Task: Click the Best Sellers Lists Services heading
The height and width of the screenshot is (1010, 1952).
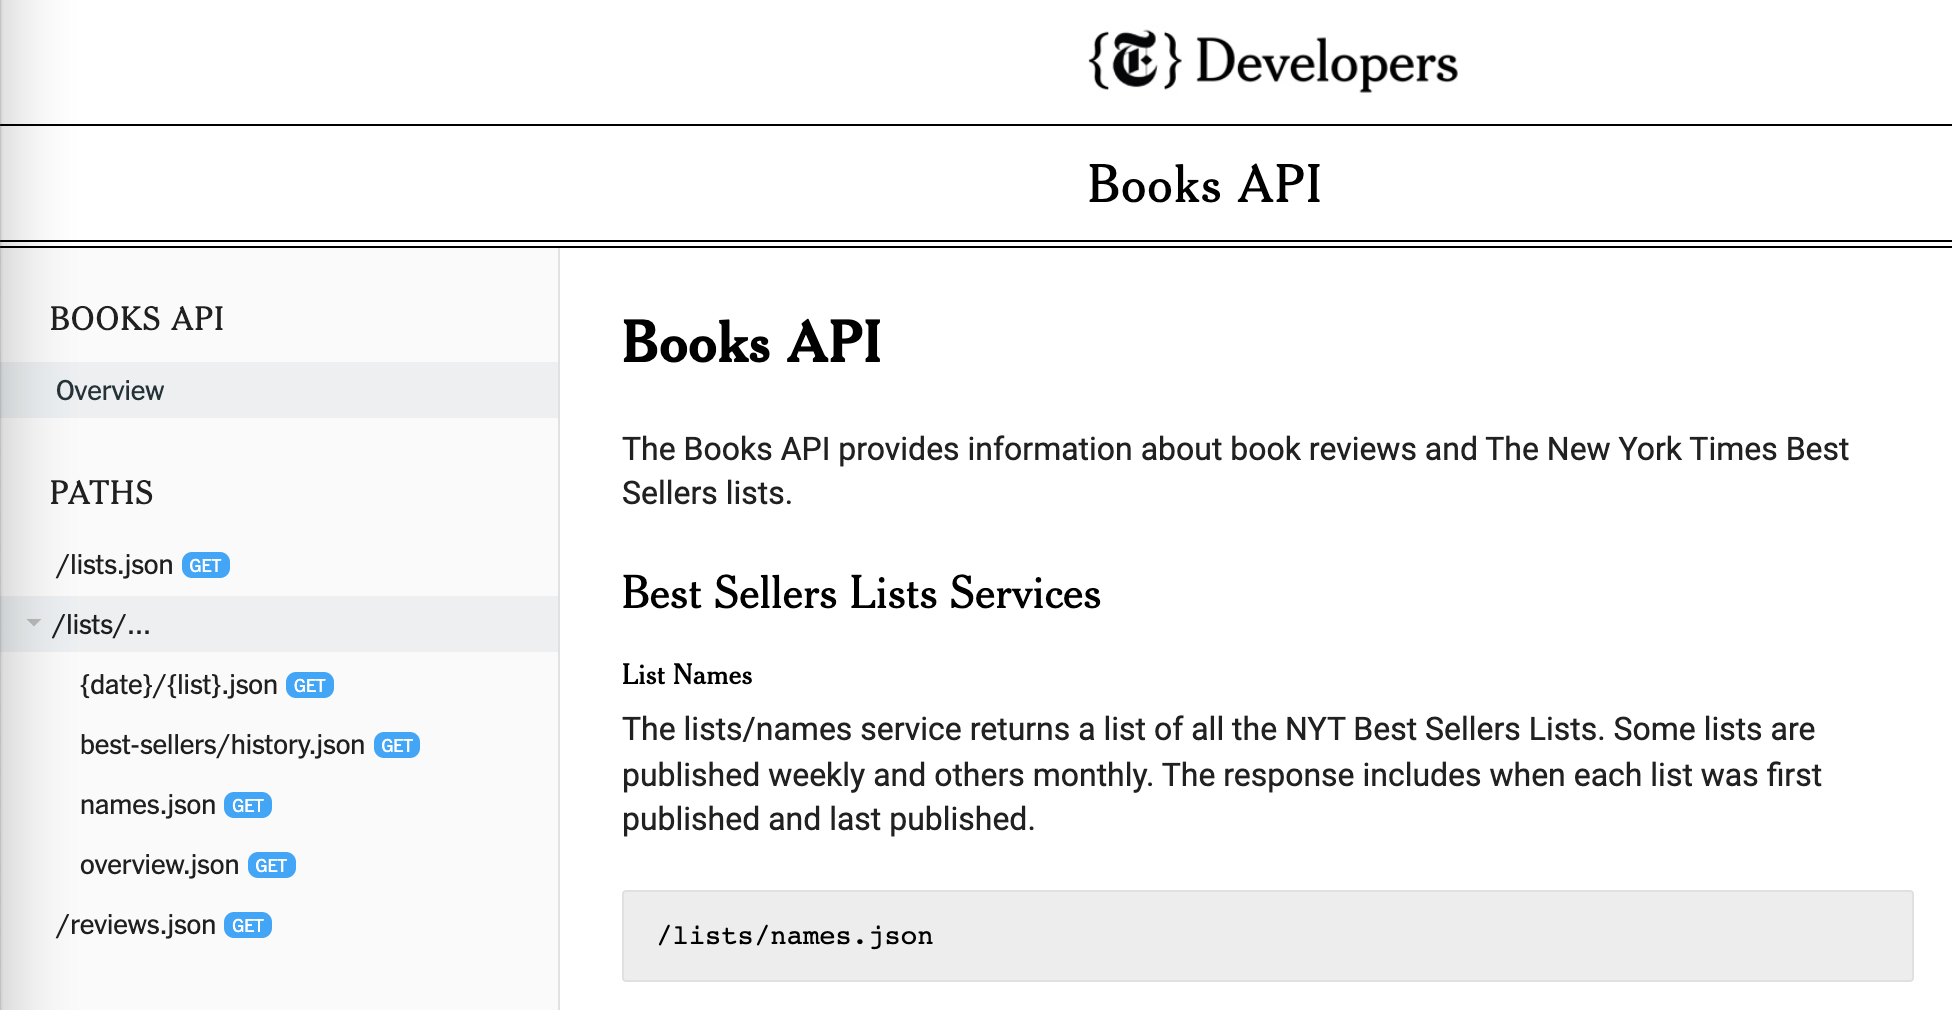Action: click(x=861, y=593)
